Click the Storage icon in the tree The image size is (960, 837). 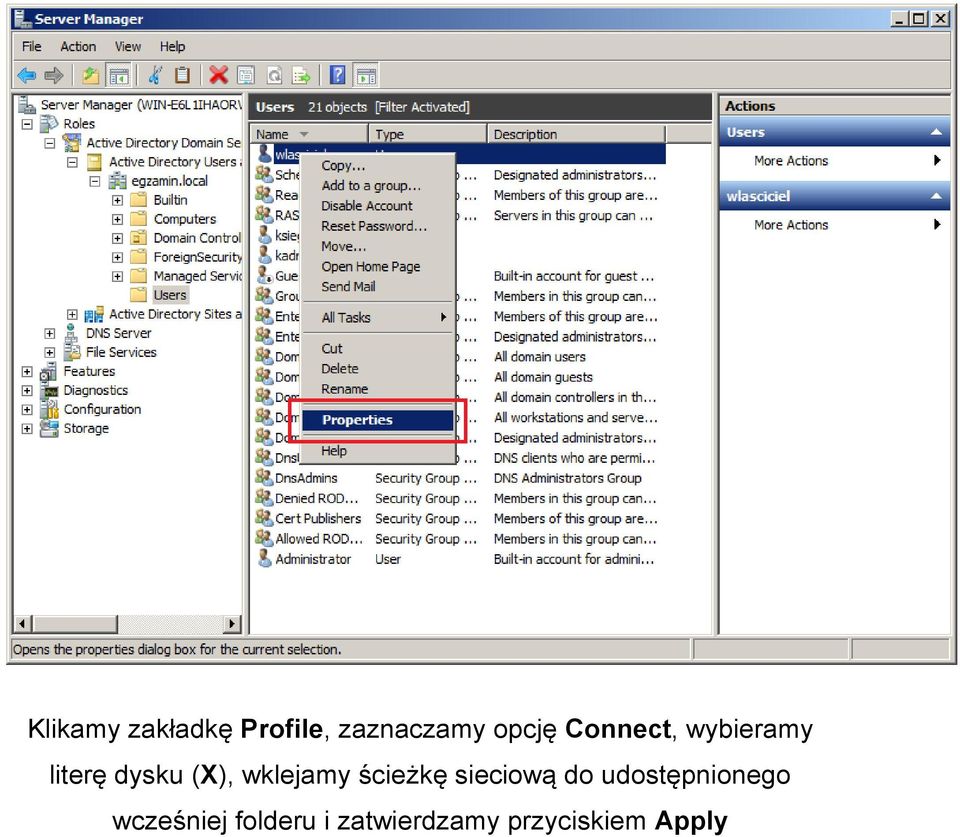click(48, 428)
